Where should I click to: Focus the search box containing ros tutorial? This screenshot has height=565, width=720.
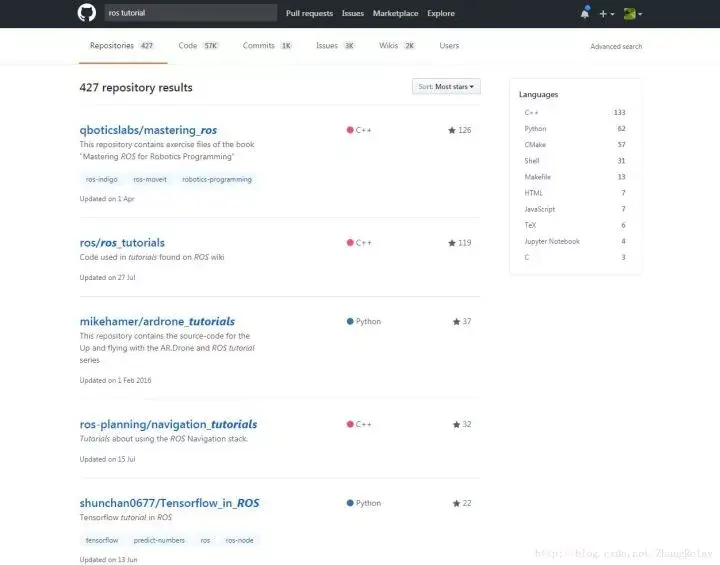click(x=190, y=13)
